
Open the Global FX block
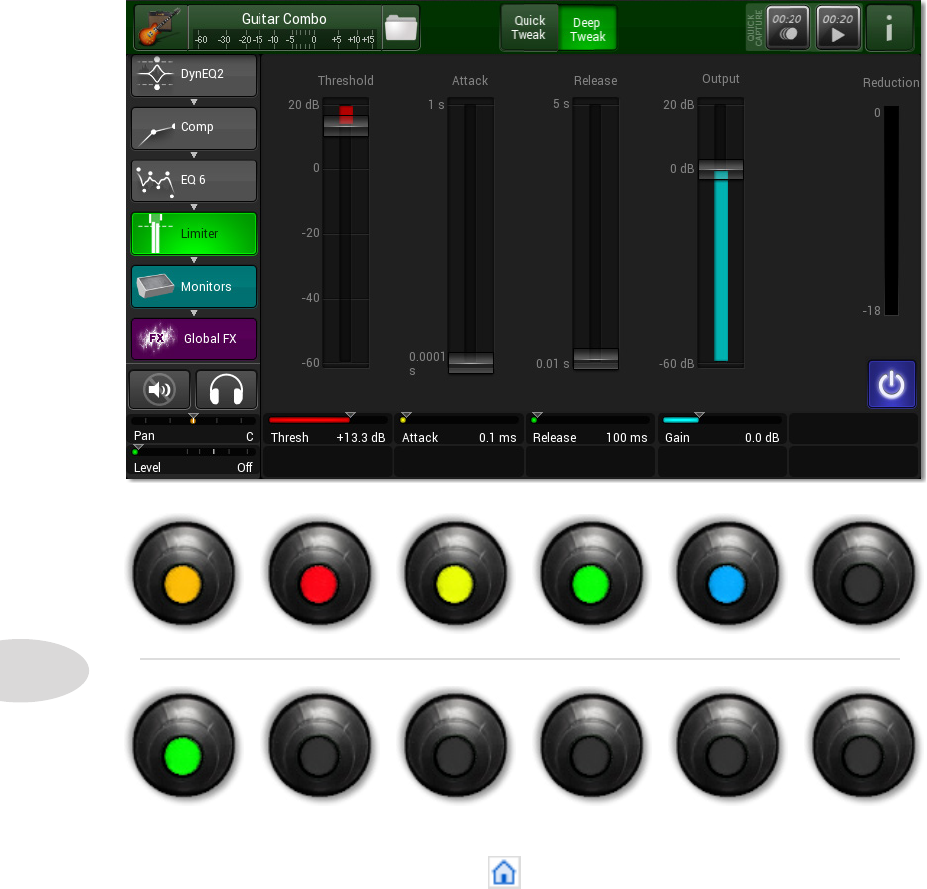pos(194,339)
